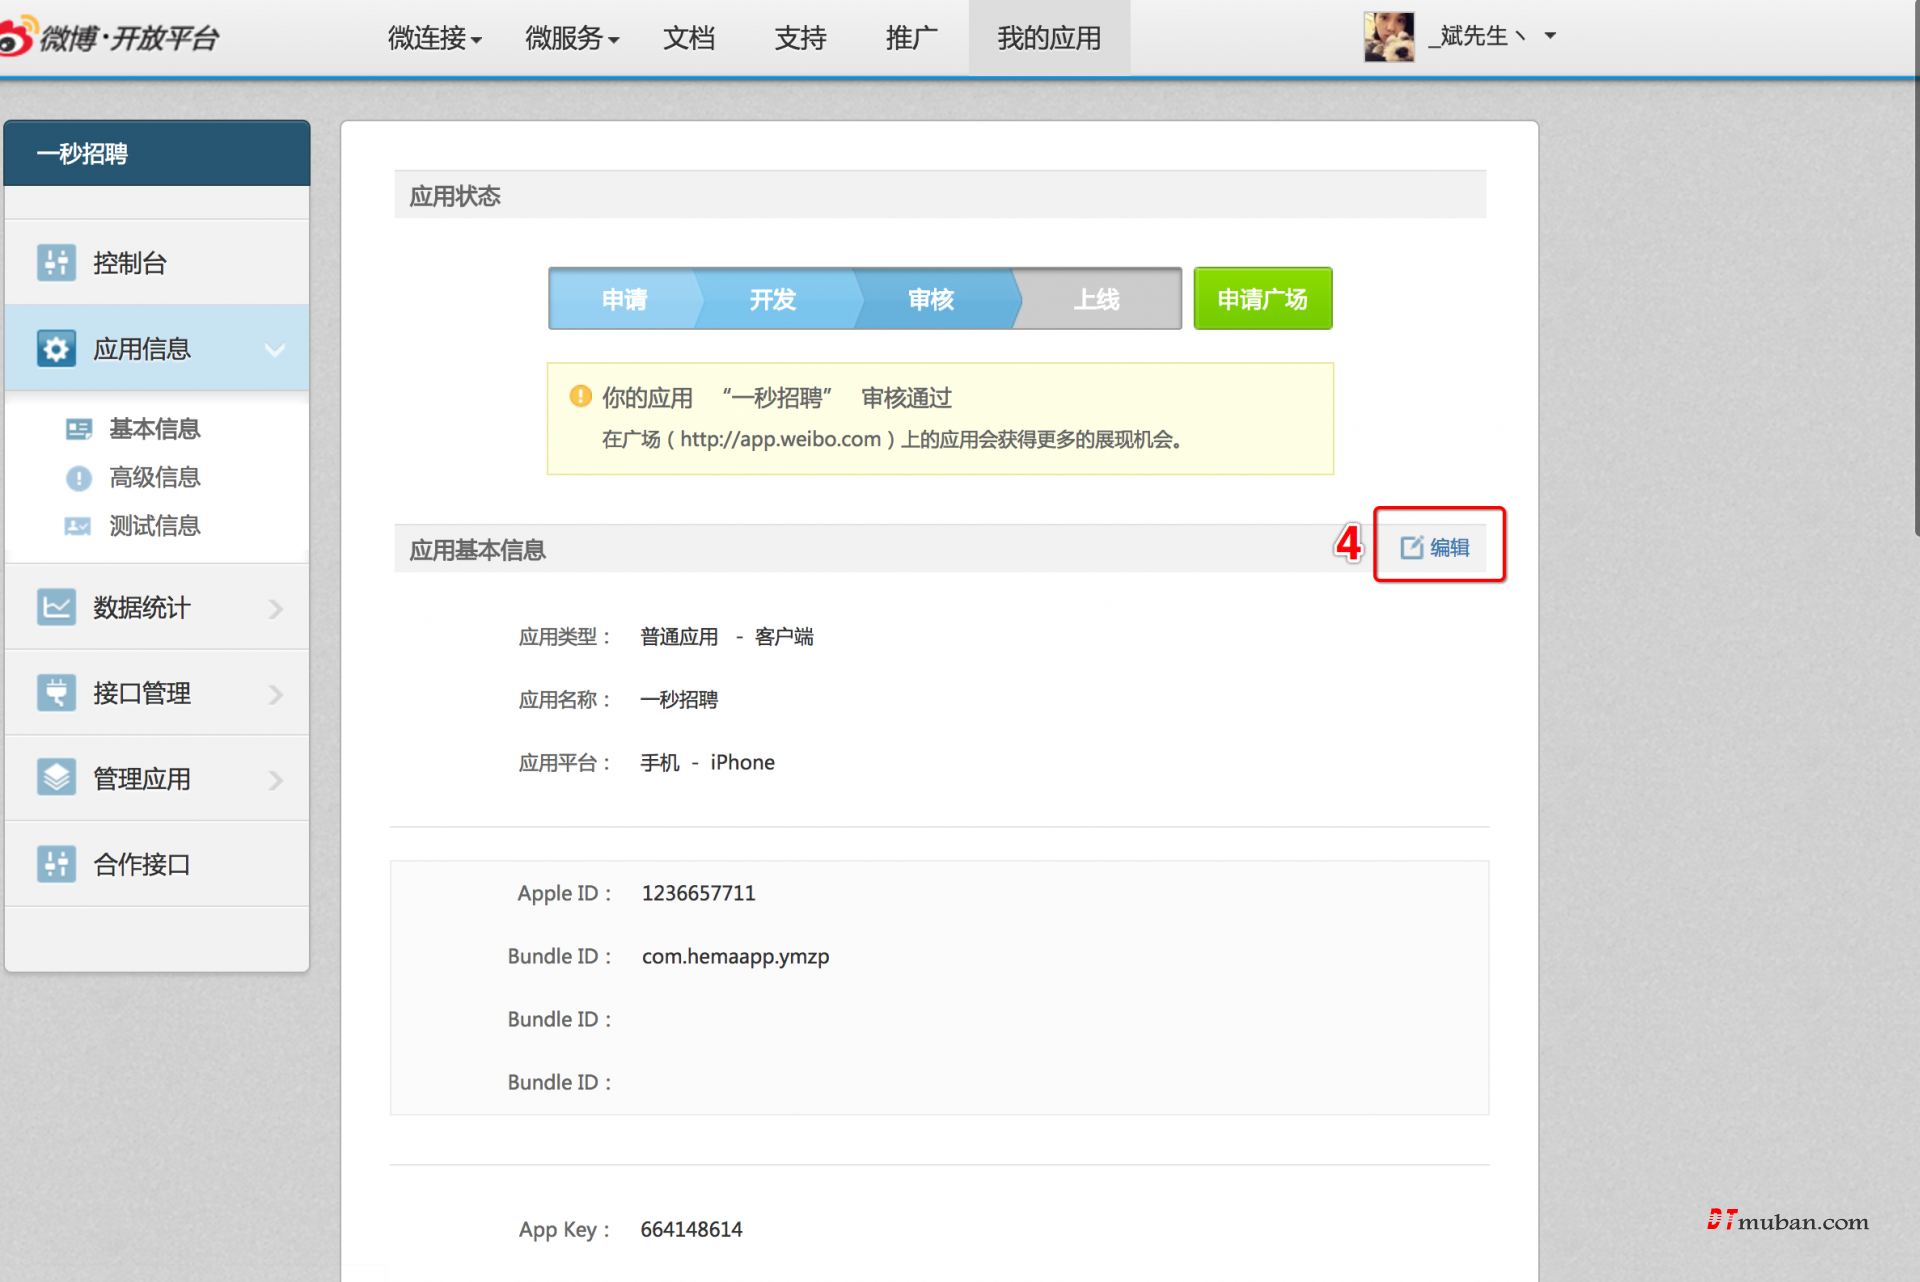Expand the user account dropdown arrow
The height and width of the screenshot is (1282, 1920).
pyautogui.click(x=1550, y=36)
